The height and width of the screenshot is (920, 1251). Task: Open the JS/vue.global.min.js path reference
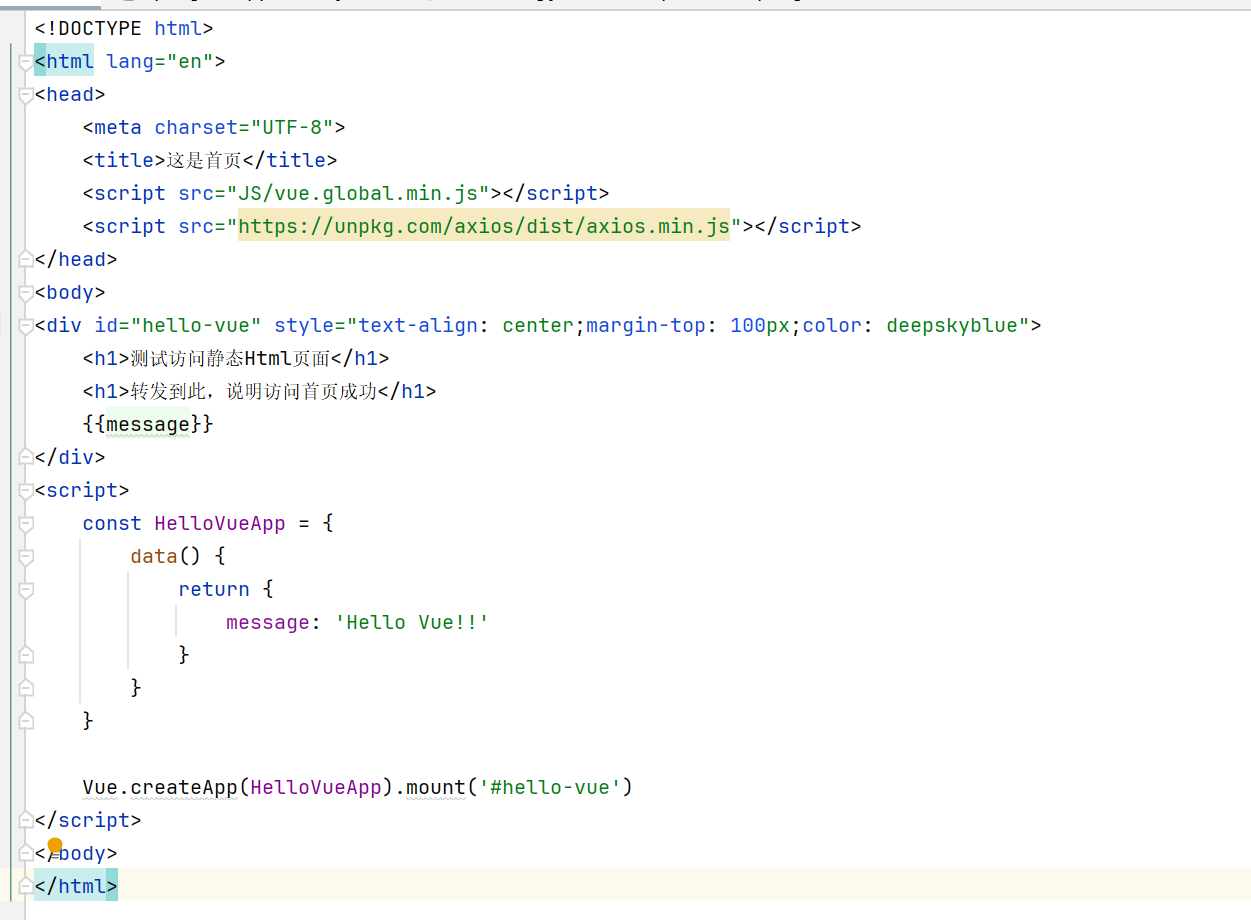click(x=358, y=193)
